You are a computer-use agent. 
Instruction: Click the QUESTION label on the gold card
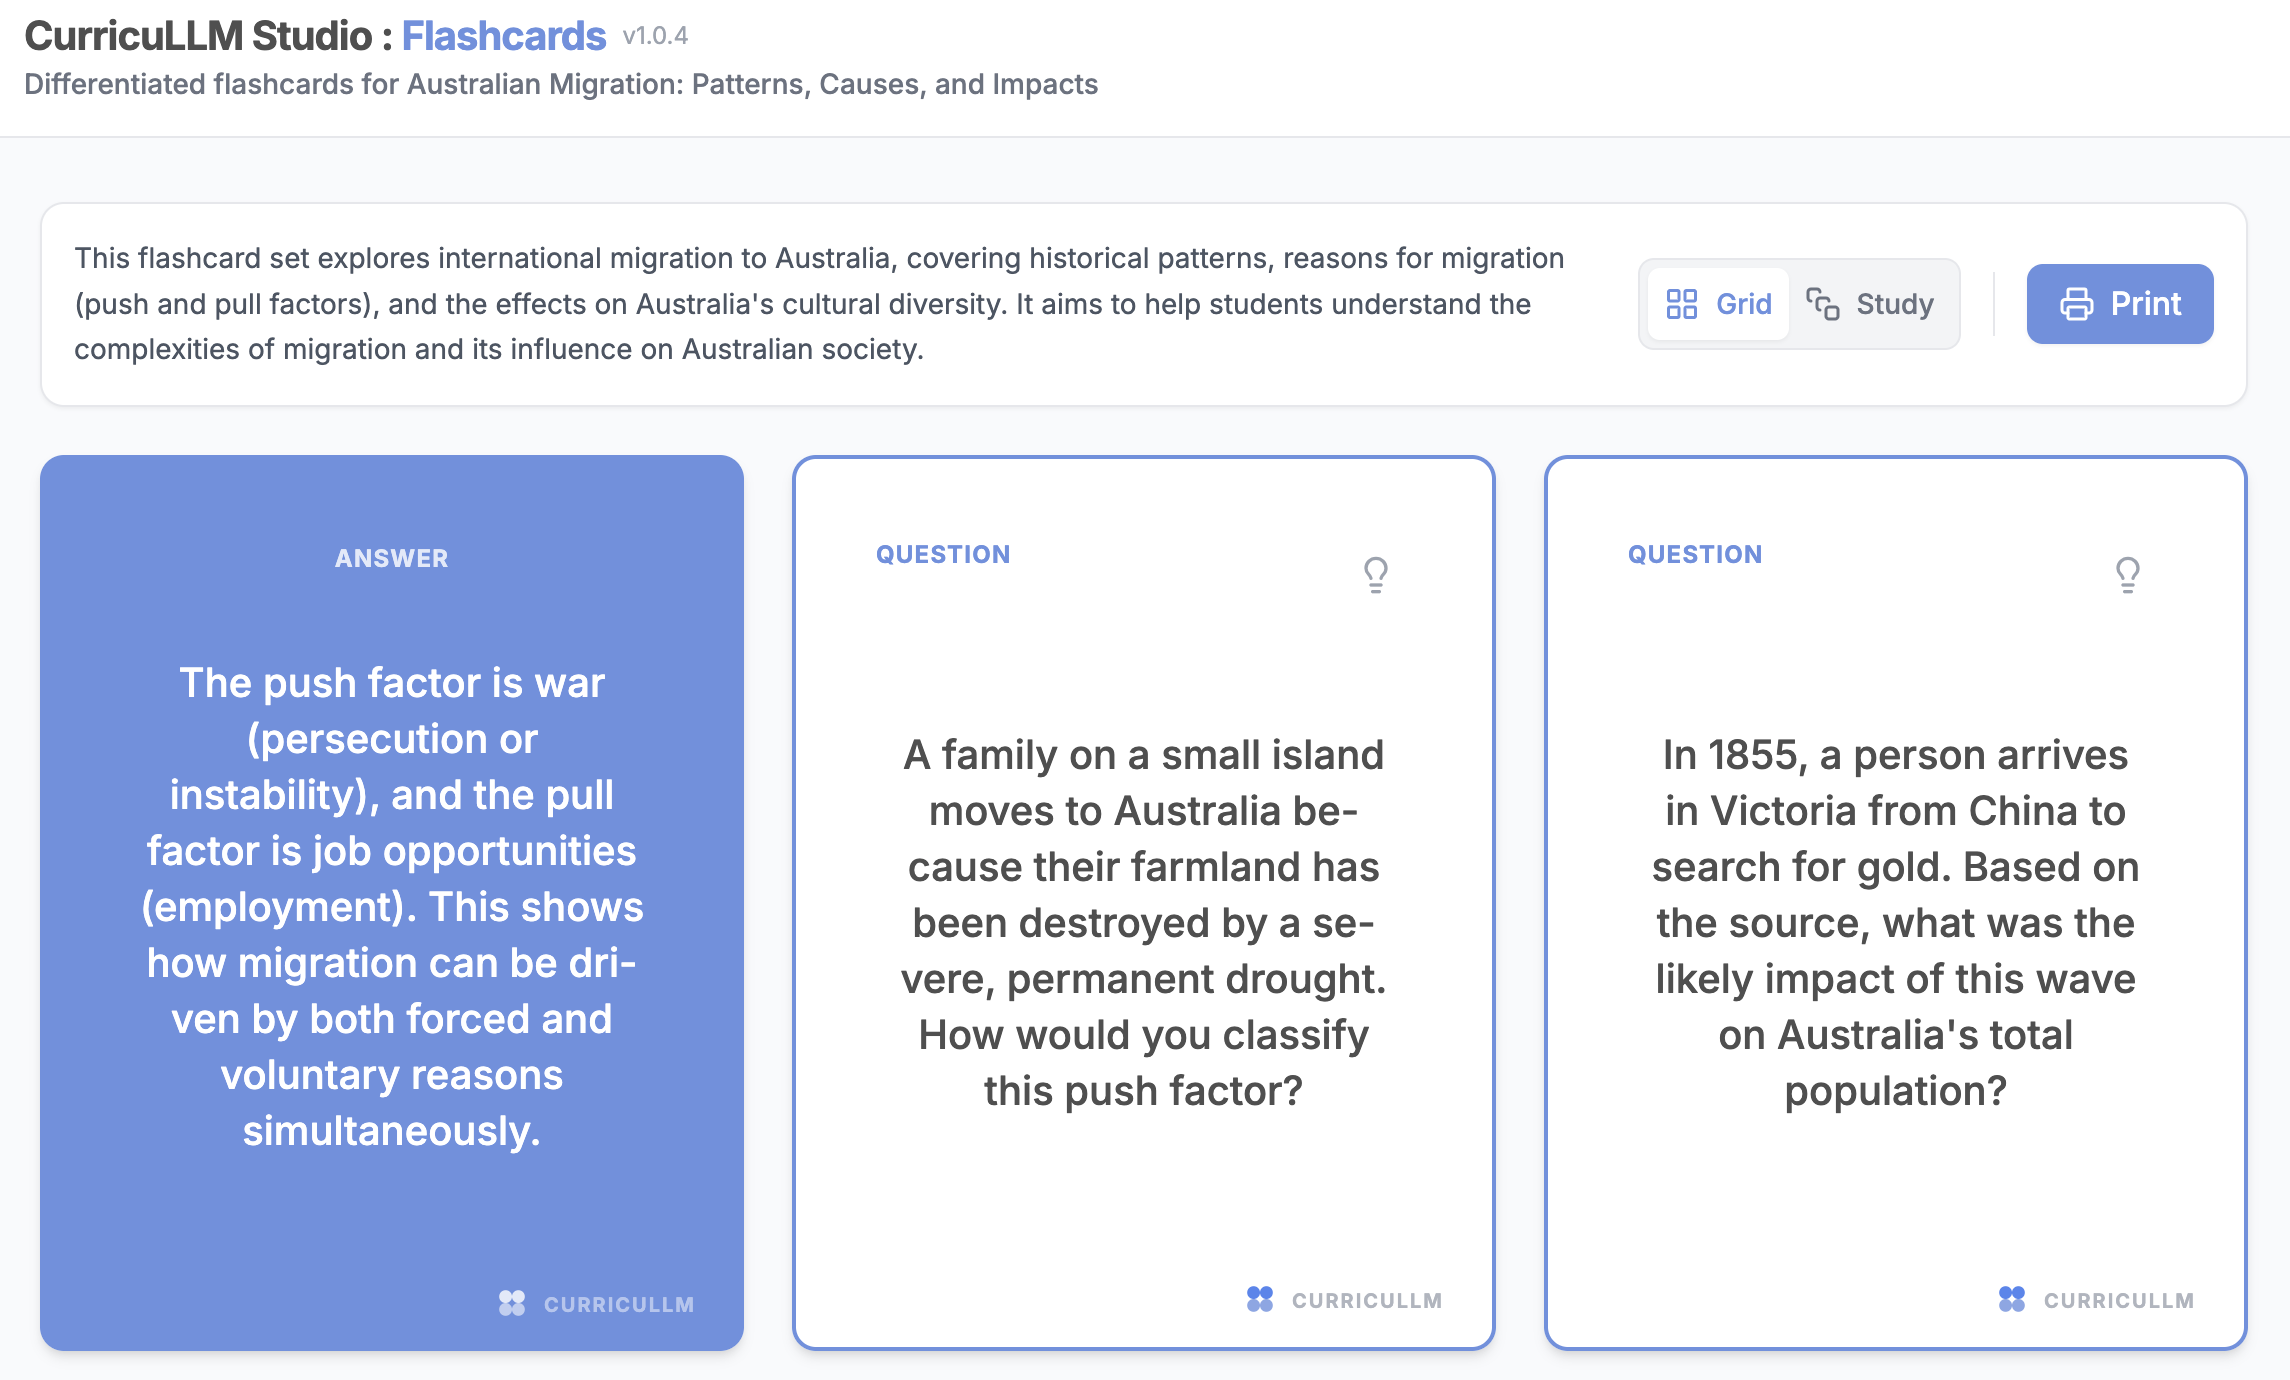coord(1695,554)
